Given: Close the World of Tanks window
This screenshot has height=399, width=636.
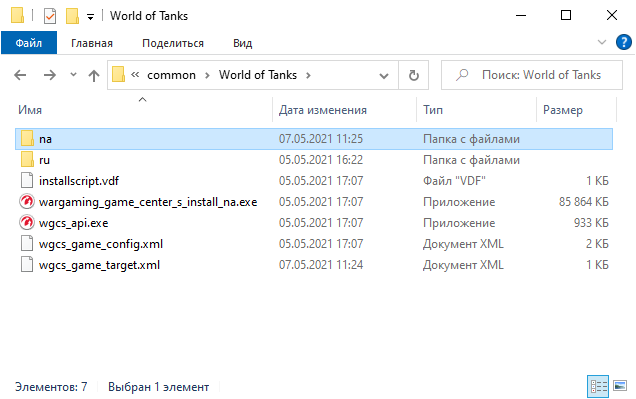Looking at the screenshot, I should pyautogui.click(x=612, y=15).
